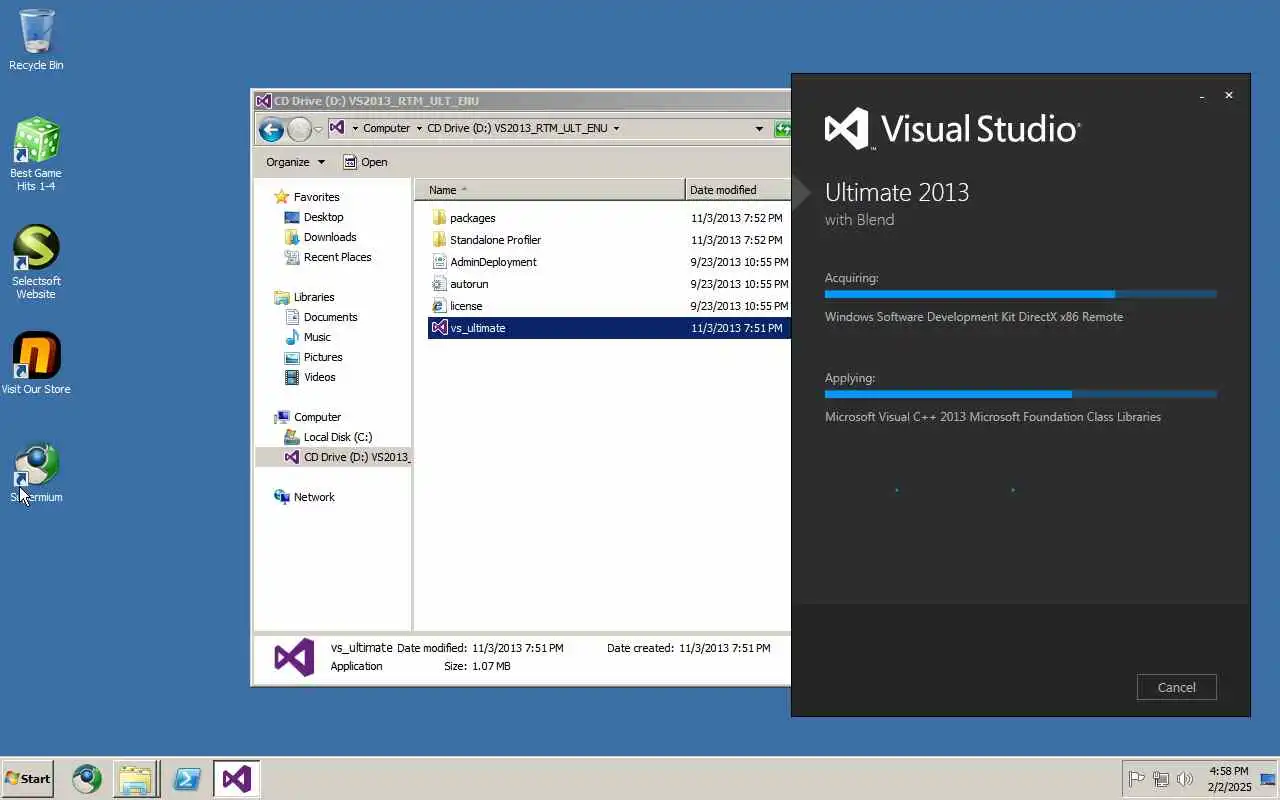This screenshot has height=800, width=1280.
Task: Click the Acquiring progress bar
Action: [1021, 294]
